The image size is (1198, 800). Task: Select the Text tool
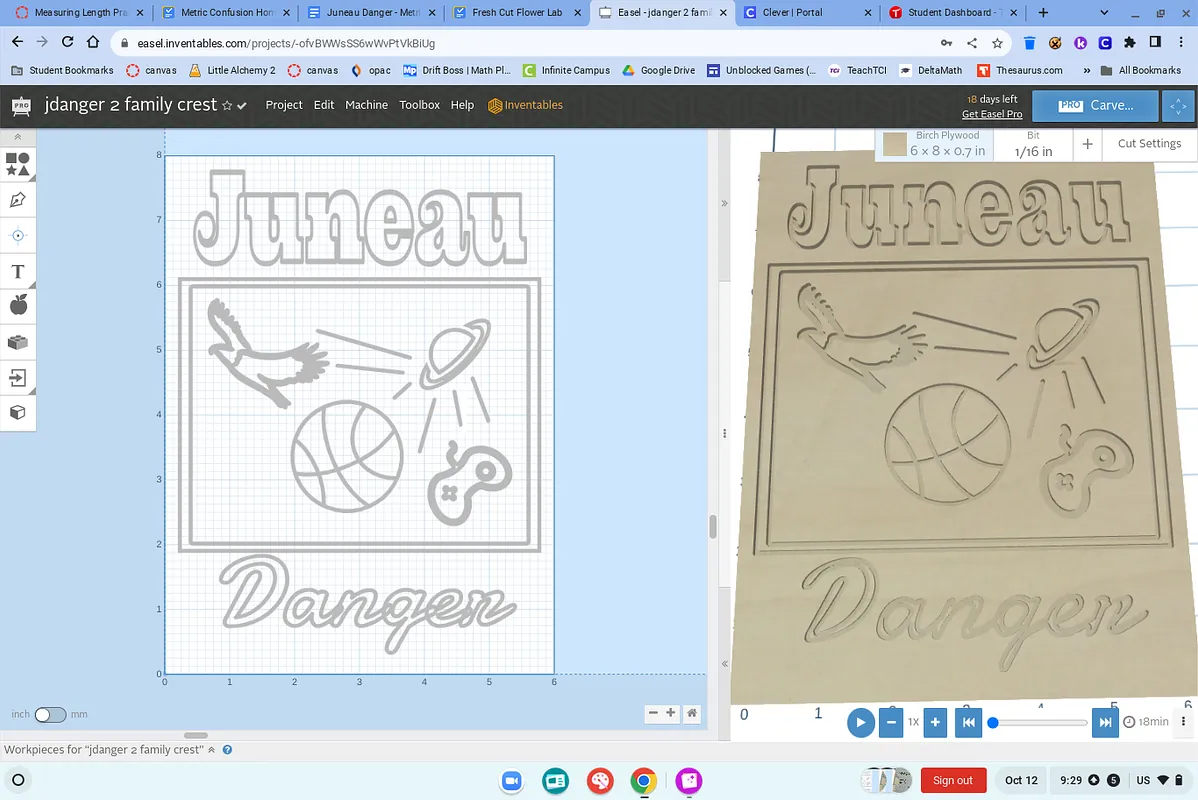[x=18, y=271]
